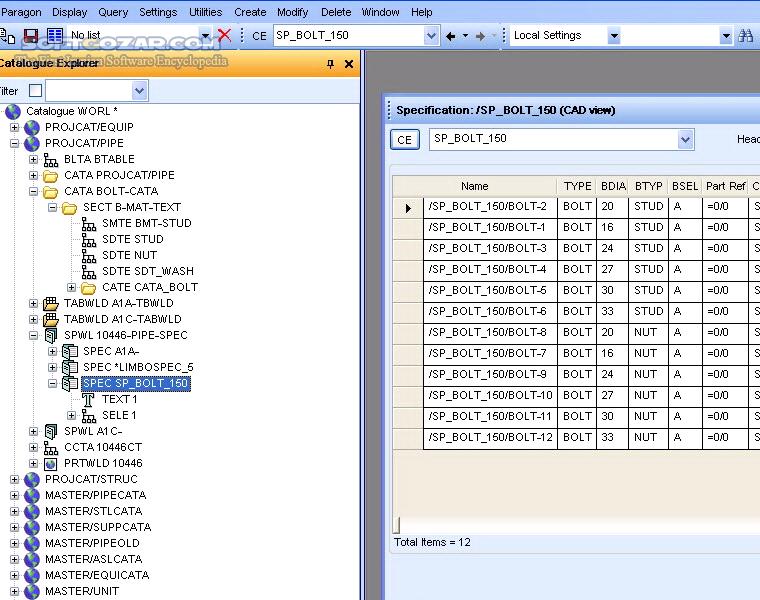Viewport: 760px width, 600px height.
Task: Open the Utilities menu
Action: (206, 12)
